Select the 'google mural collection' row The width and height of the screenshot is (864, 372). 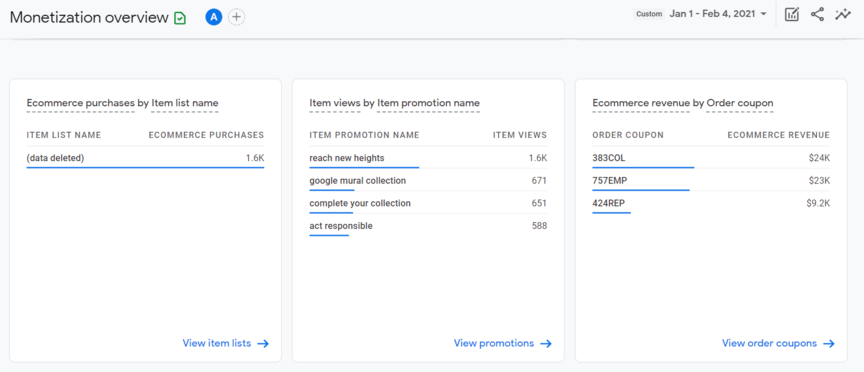point(428,181)
